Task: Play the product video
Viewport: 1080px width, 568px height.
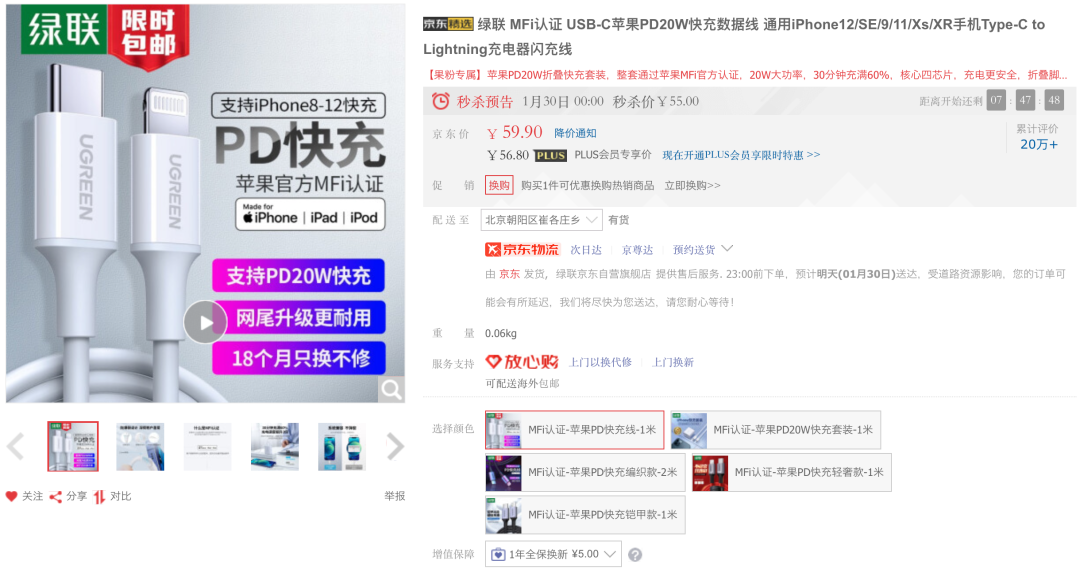Action: coord(205,322)
